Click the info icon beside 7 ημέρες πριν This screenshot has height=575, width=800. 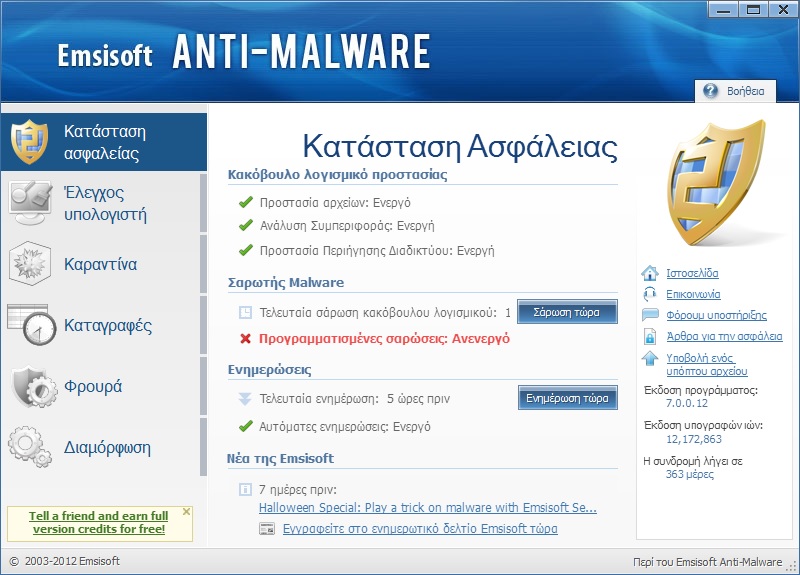(x=245, y=490)
